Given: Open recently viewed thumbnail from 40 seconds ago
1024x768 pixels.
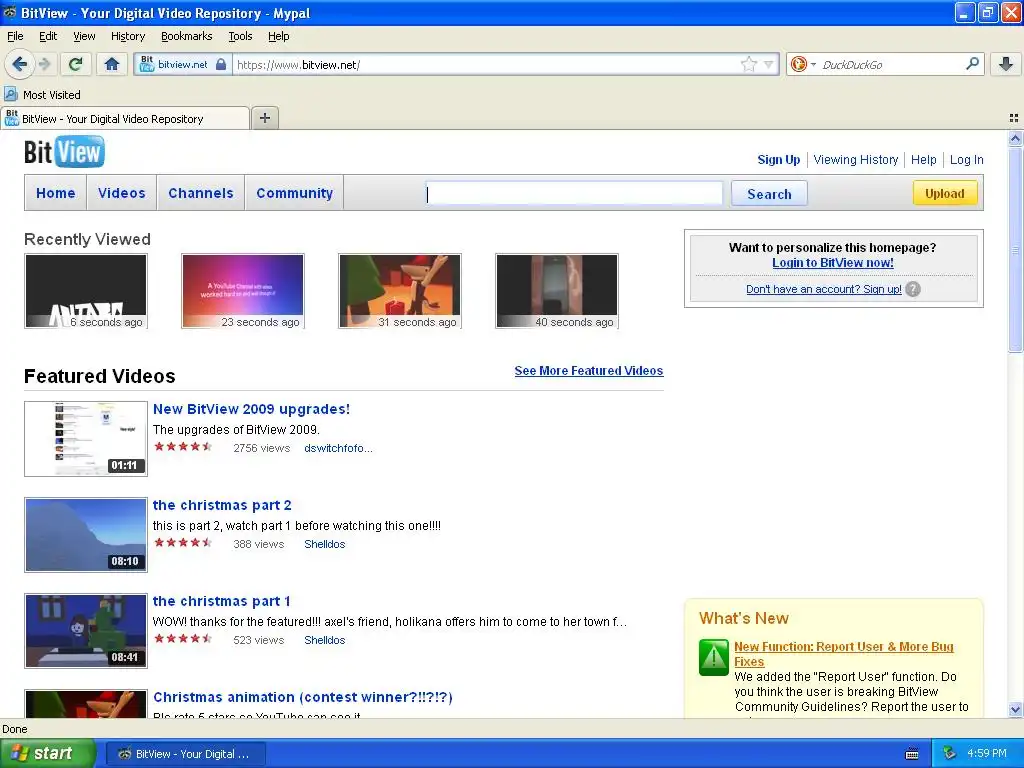Looking at the screenshot, I should [x=556, y=291].
